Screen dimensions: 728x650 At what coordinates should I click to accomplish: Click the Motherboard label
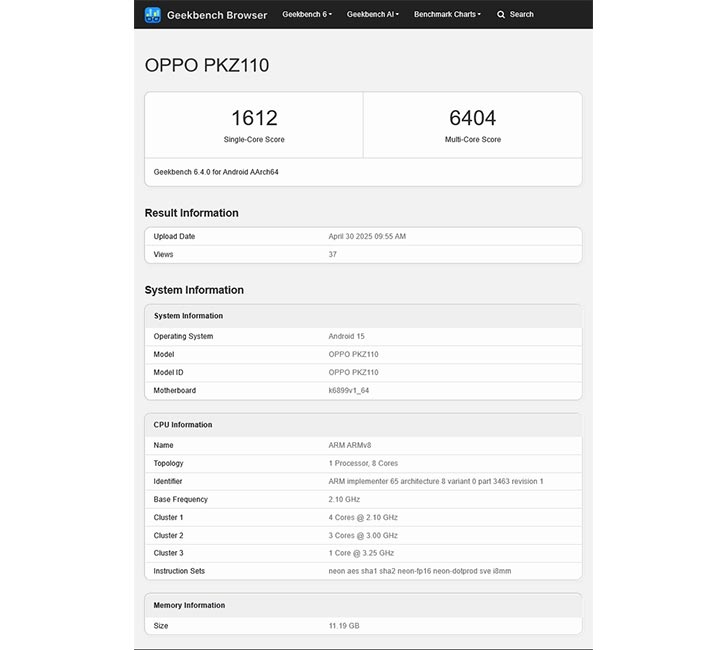(175, 390)
